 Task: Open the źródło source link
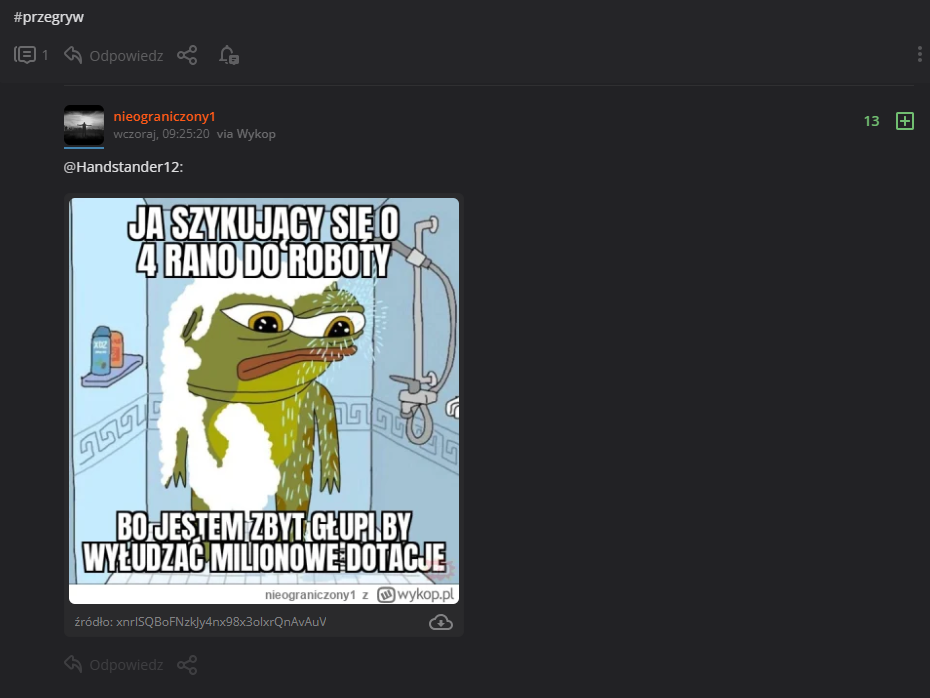coord(200,622)
